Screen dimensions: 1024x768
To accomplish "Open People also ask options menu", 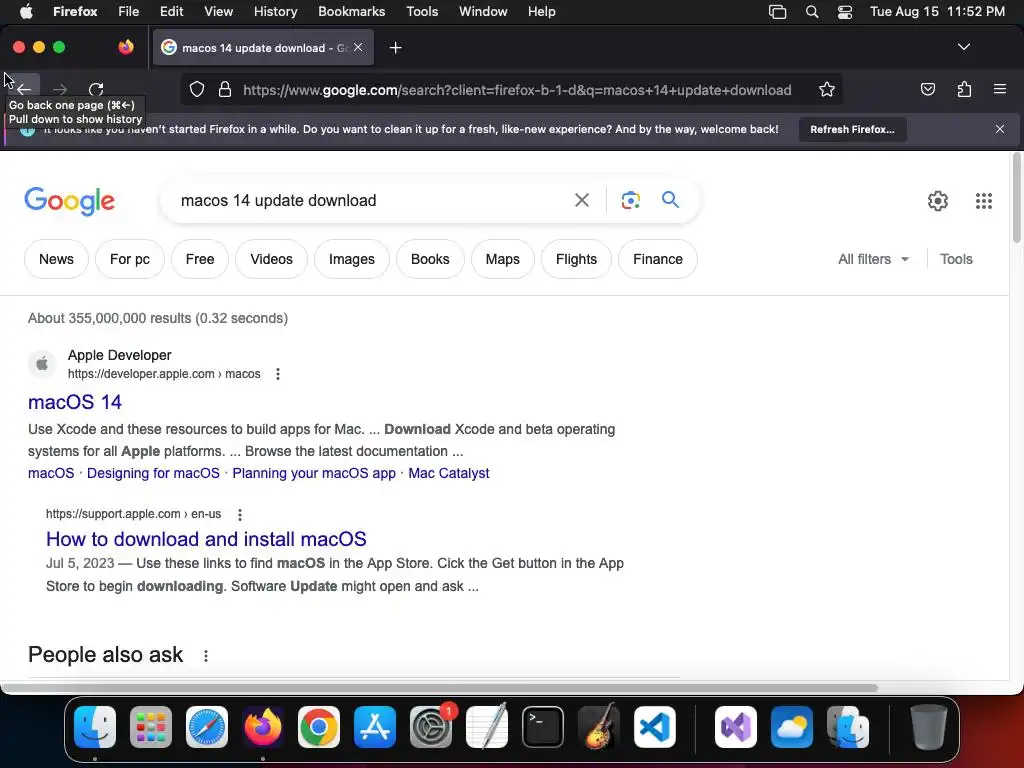I will [206, 656].
